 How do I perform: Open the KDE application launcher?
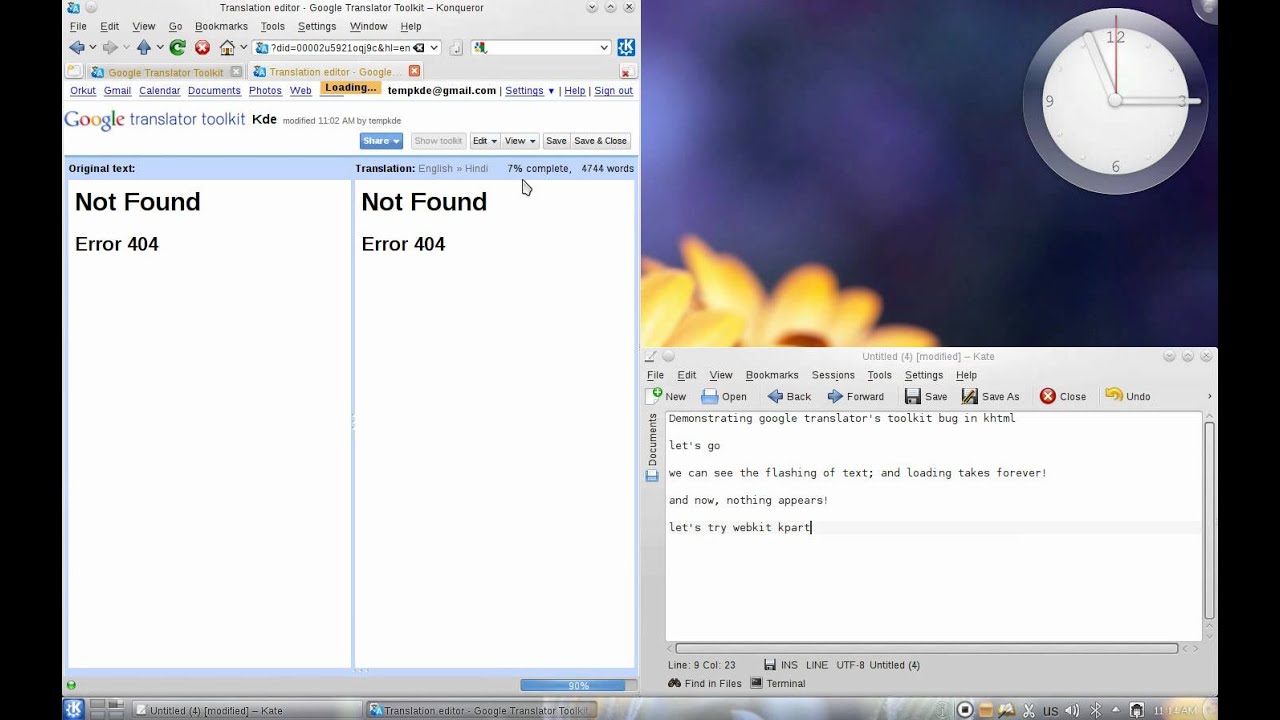click(x=73, y=709)
